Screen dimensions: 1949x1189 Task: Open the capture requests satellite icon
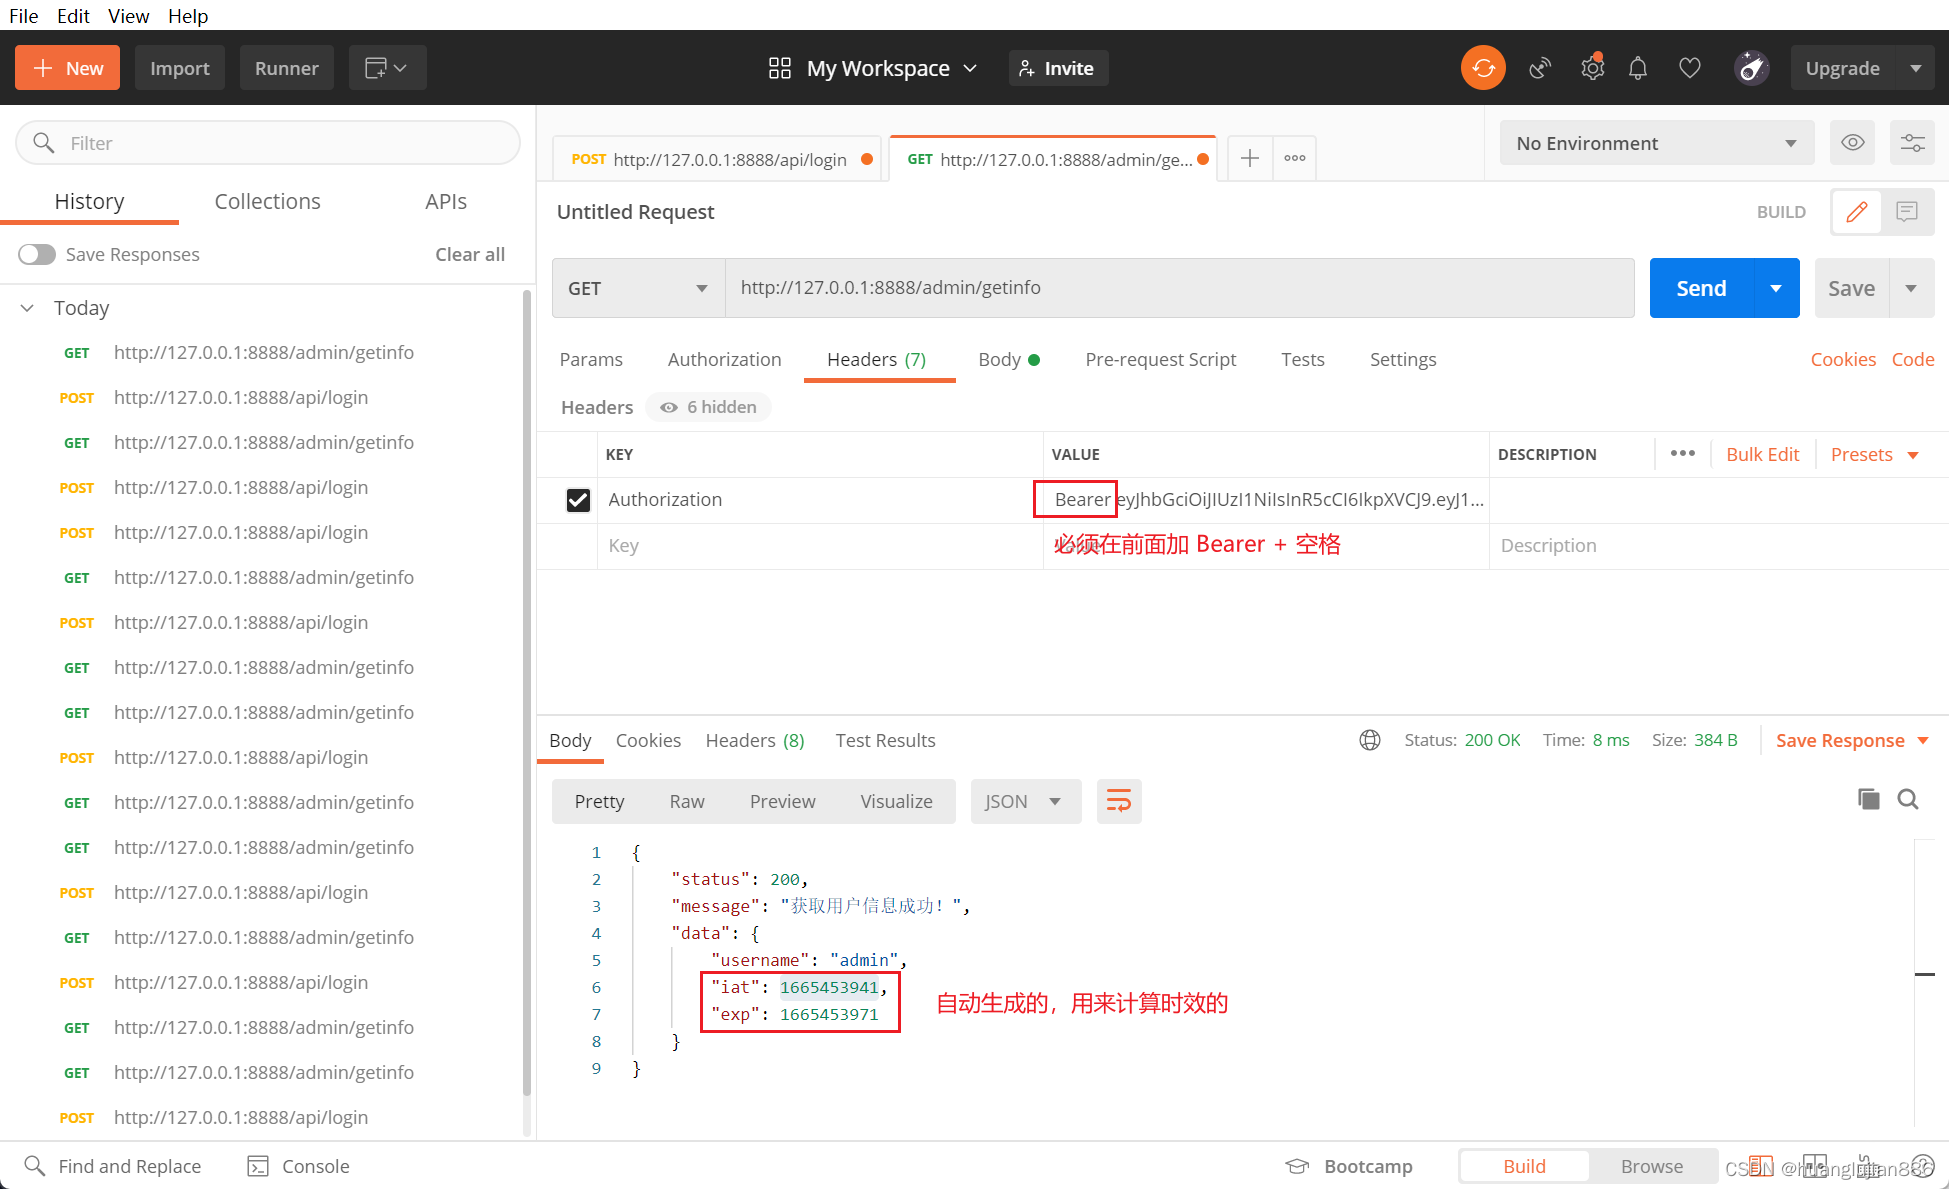(x=1540, y=68)
